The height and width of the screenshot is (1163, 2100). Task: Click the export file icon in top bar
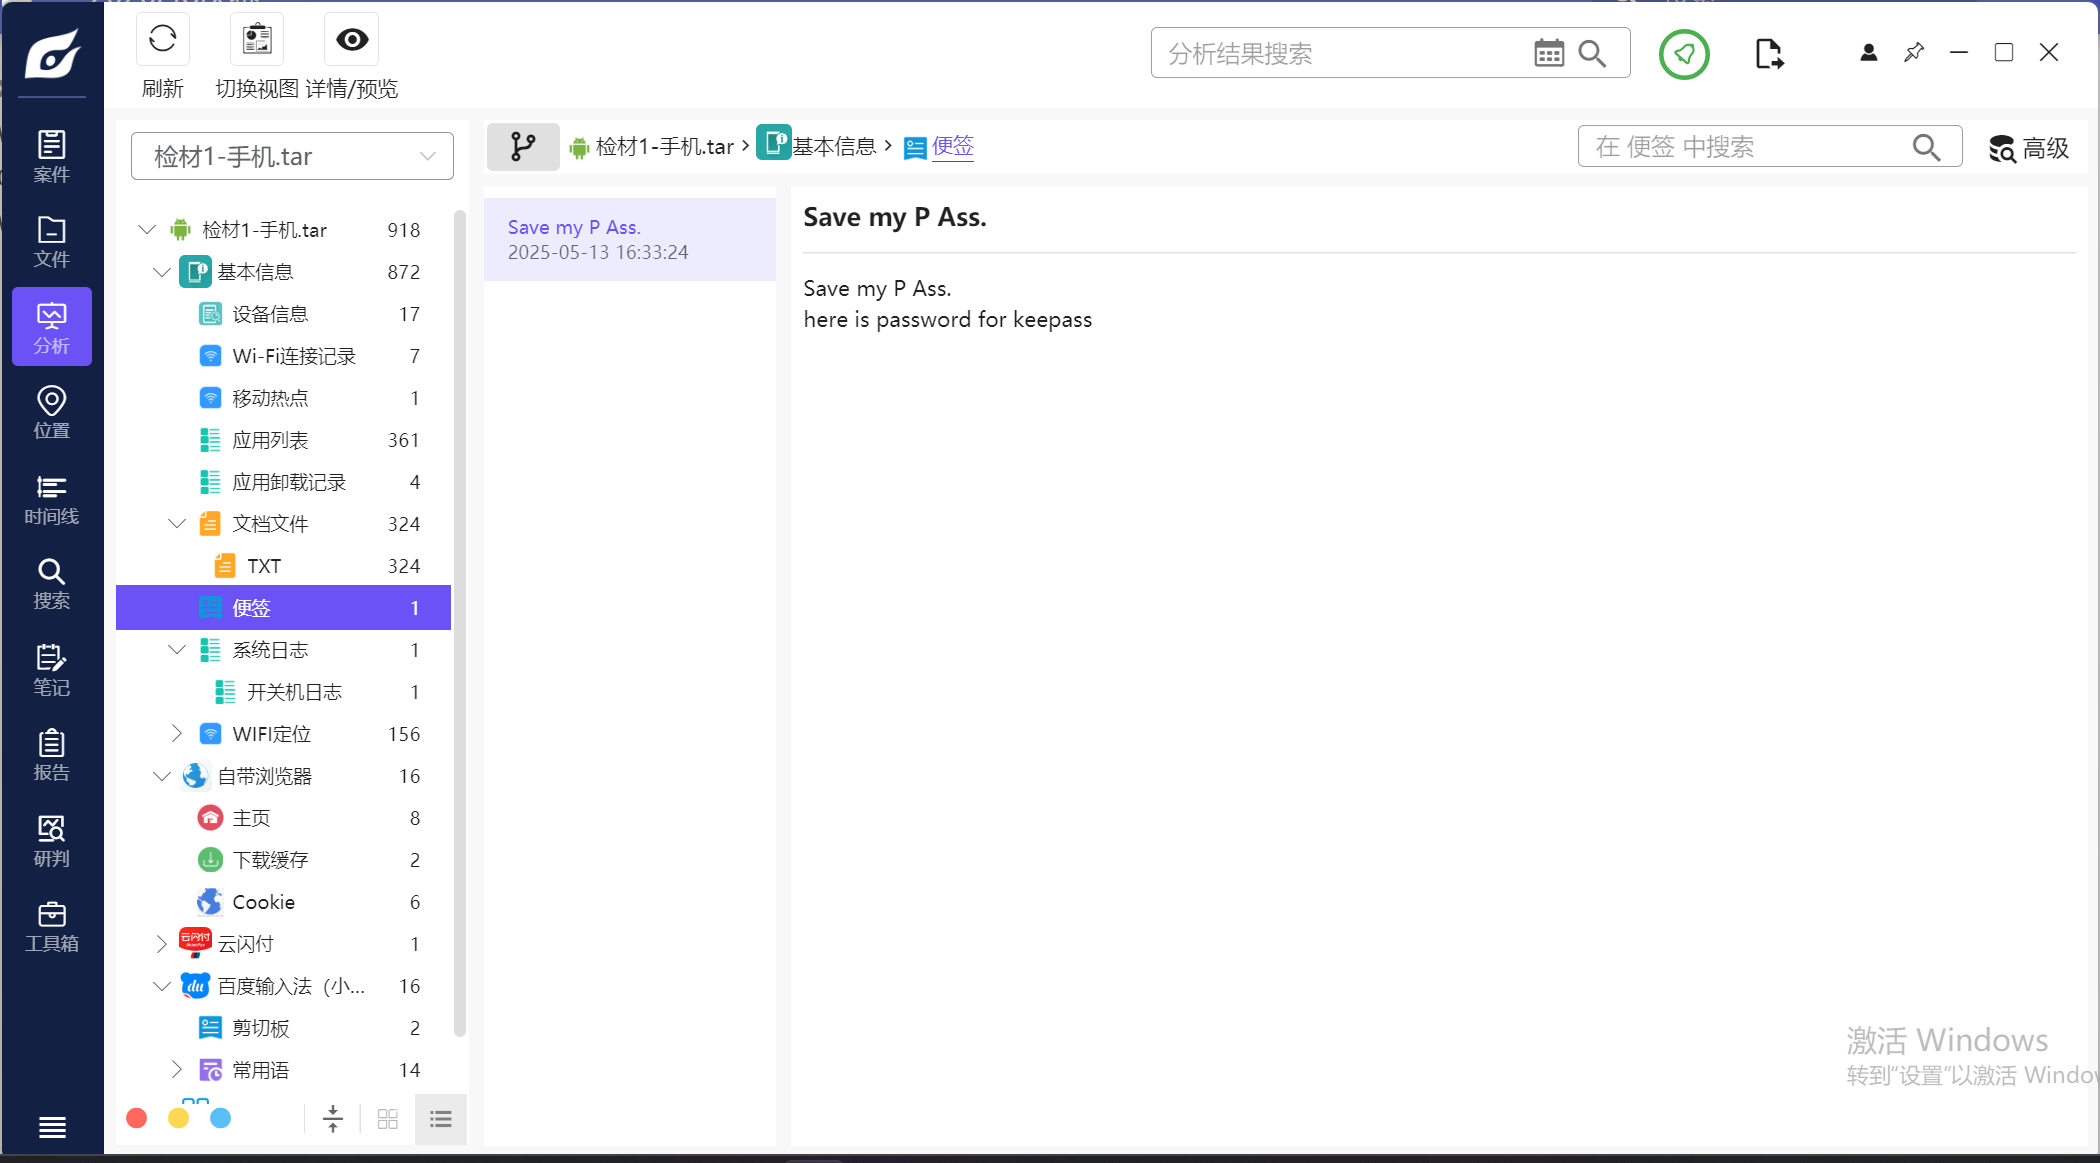[1768, 54]
